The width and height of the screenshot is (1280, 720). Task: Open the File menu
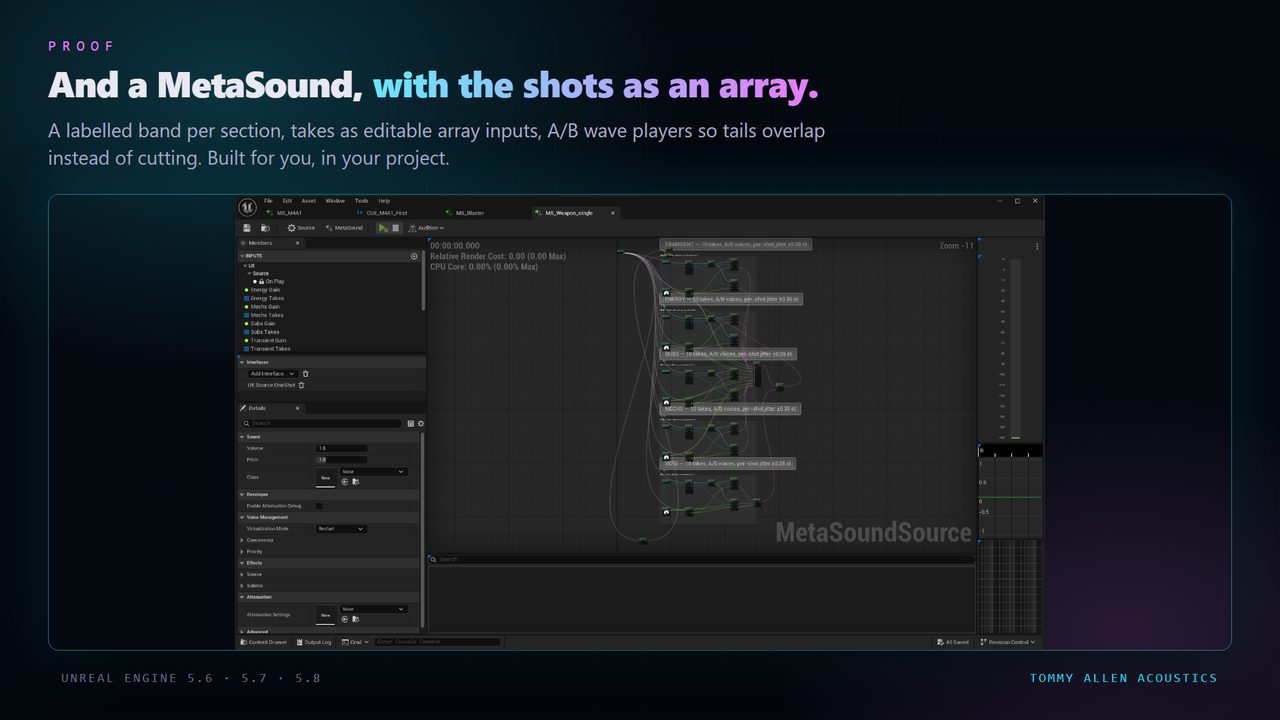pos(268,201)
